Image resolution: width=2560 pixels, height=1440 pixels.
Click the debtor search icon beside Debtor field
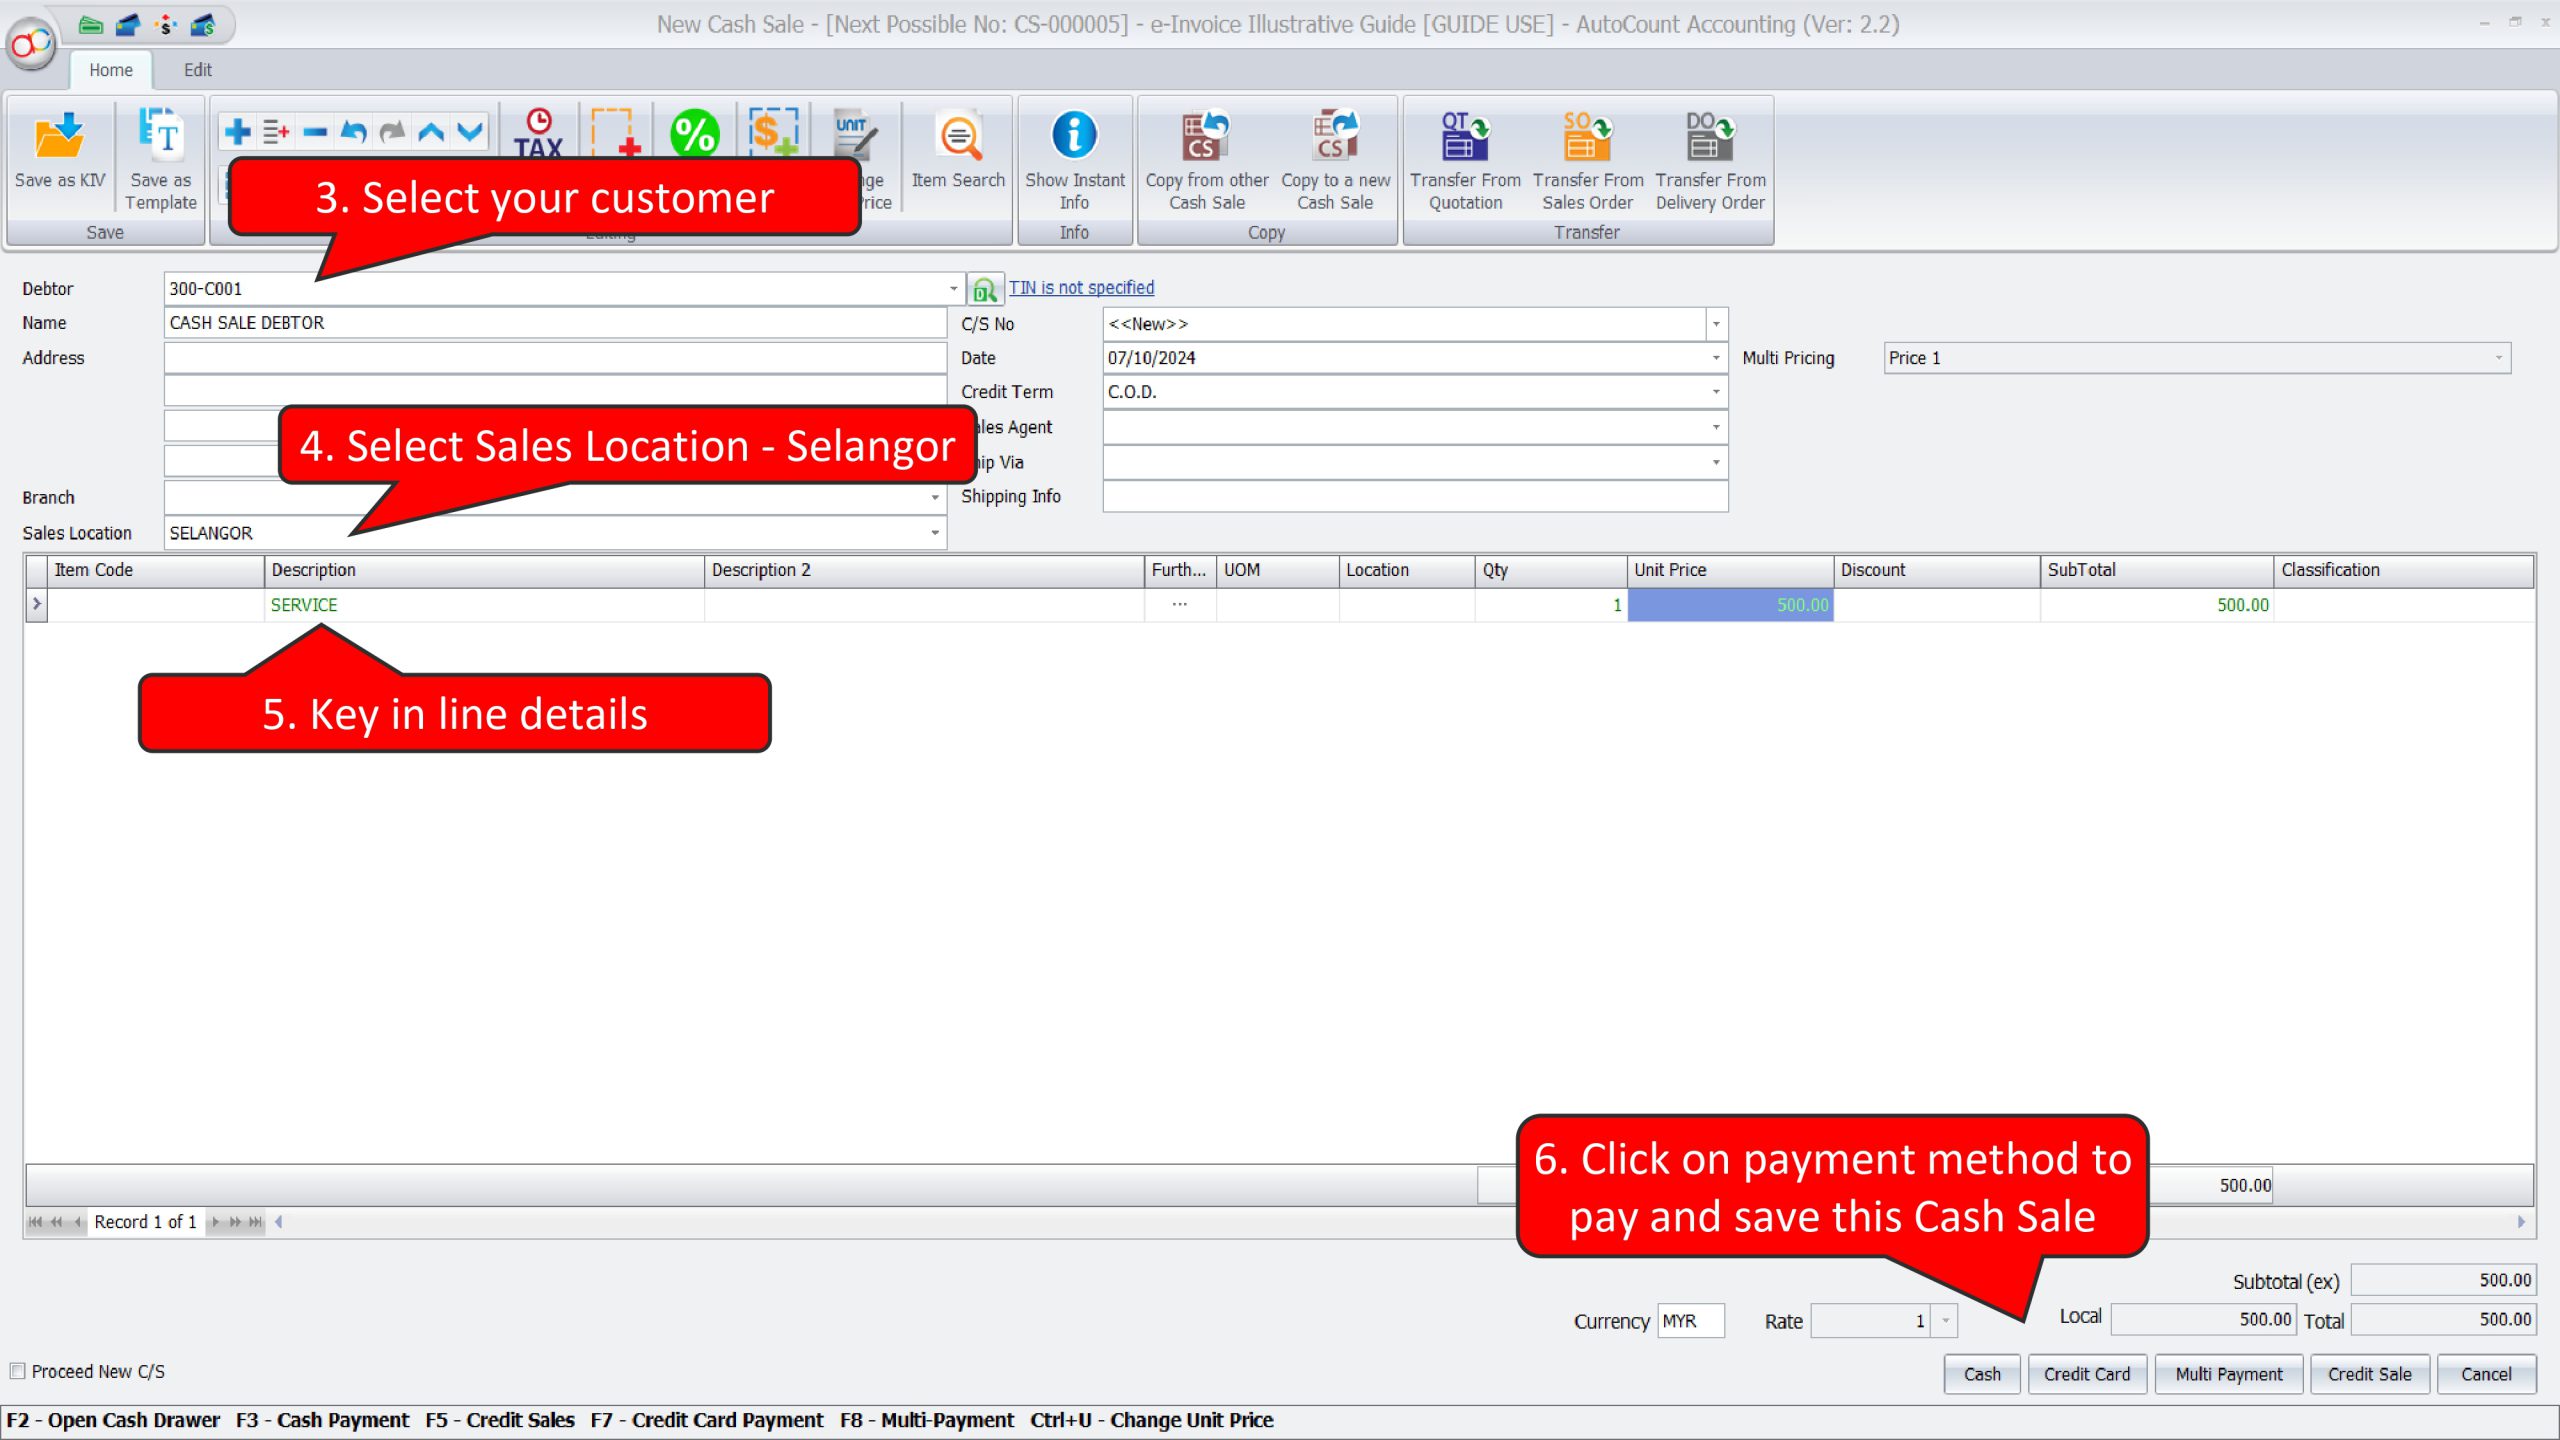tap(985, 290)
